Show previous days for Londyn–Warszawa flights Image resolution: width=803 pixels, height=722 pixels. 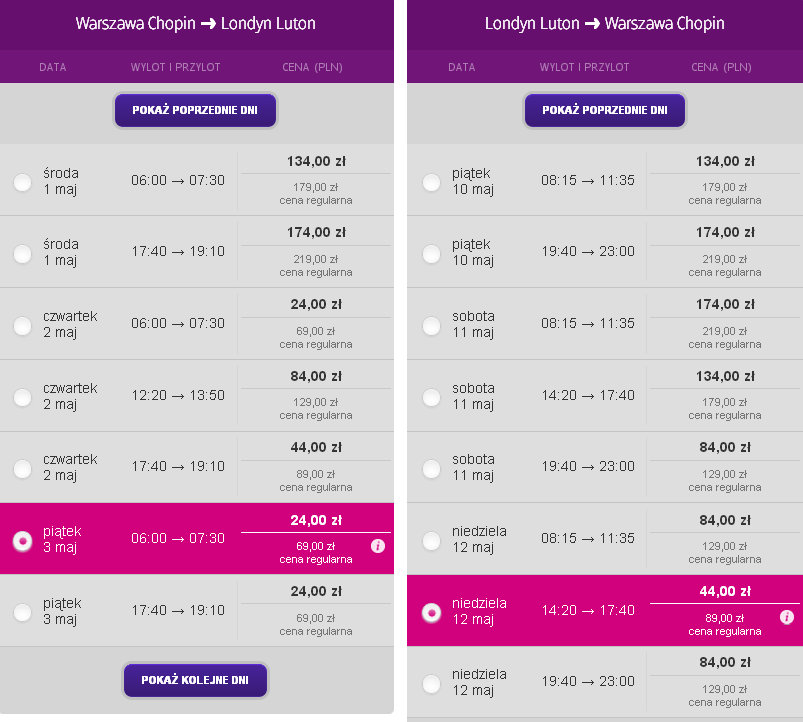click(x=605, y=110)
